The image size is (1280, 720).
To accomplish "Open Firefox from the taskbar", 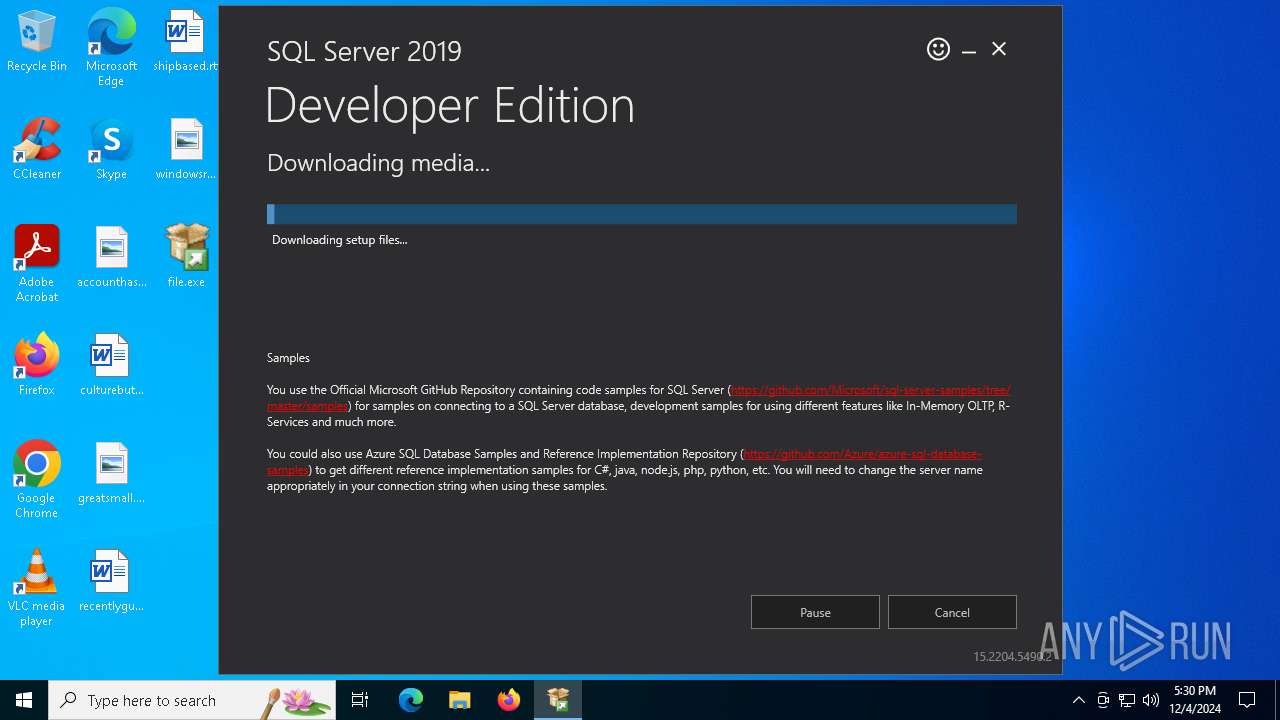I will coord(509,700).
